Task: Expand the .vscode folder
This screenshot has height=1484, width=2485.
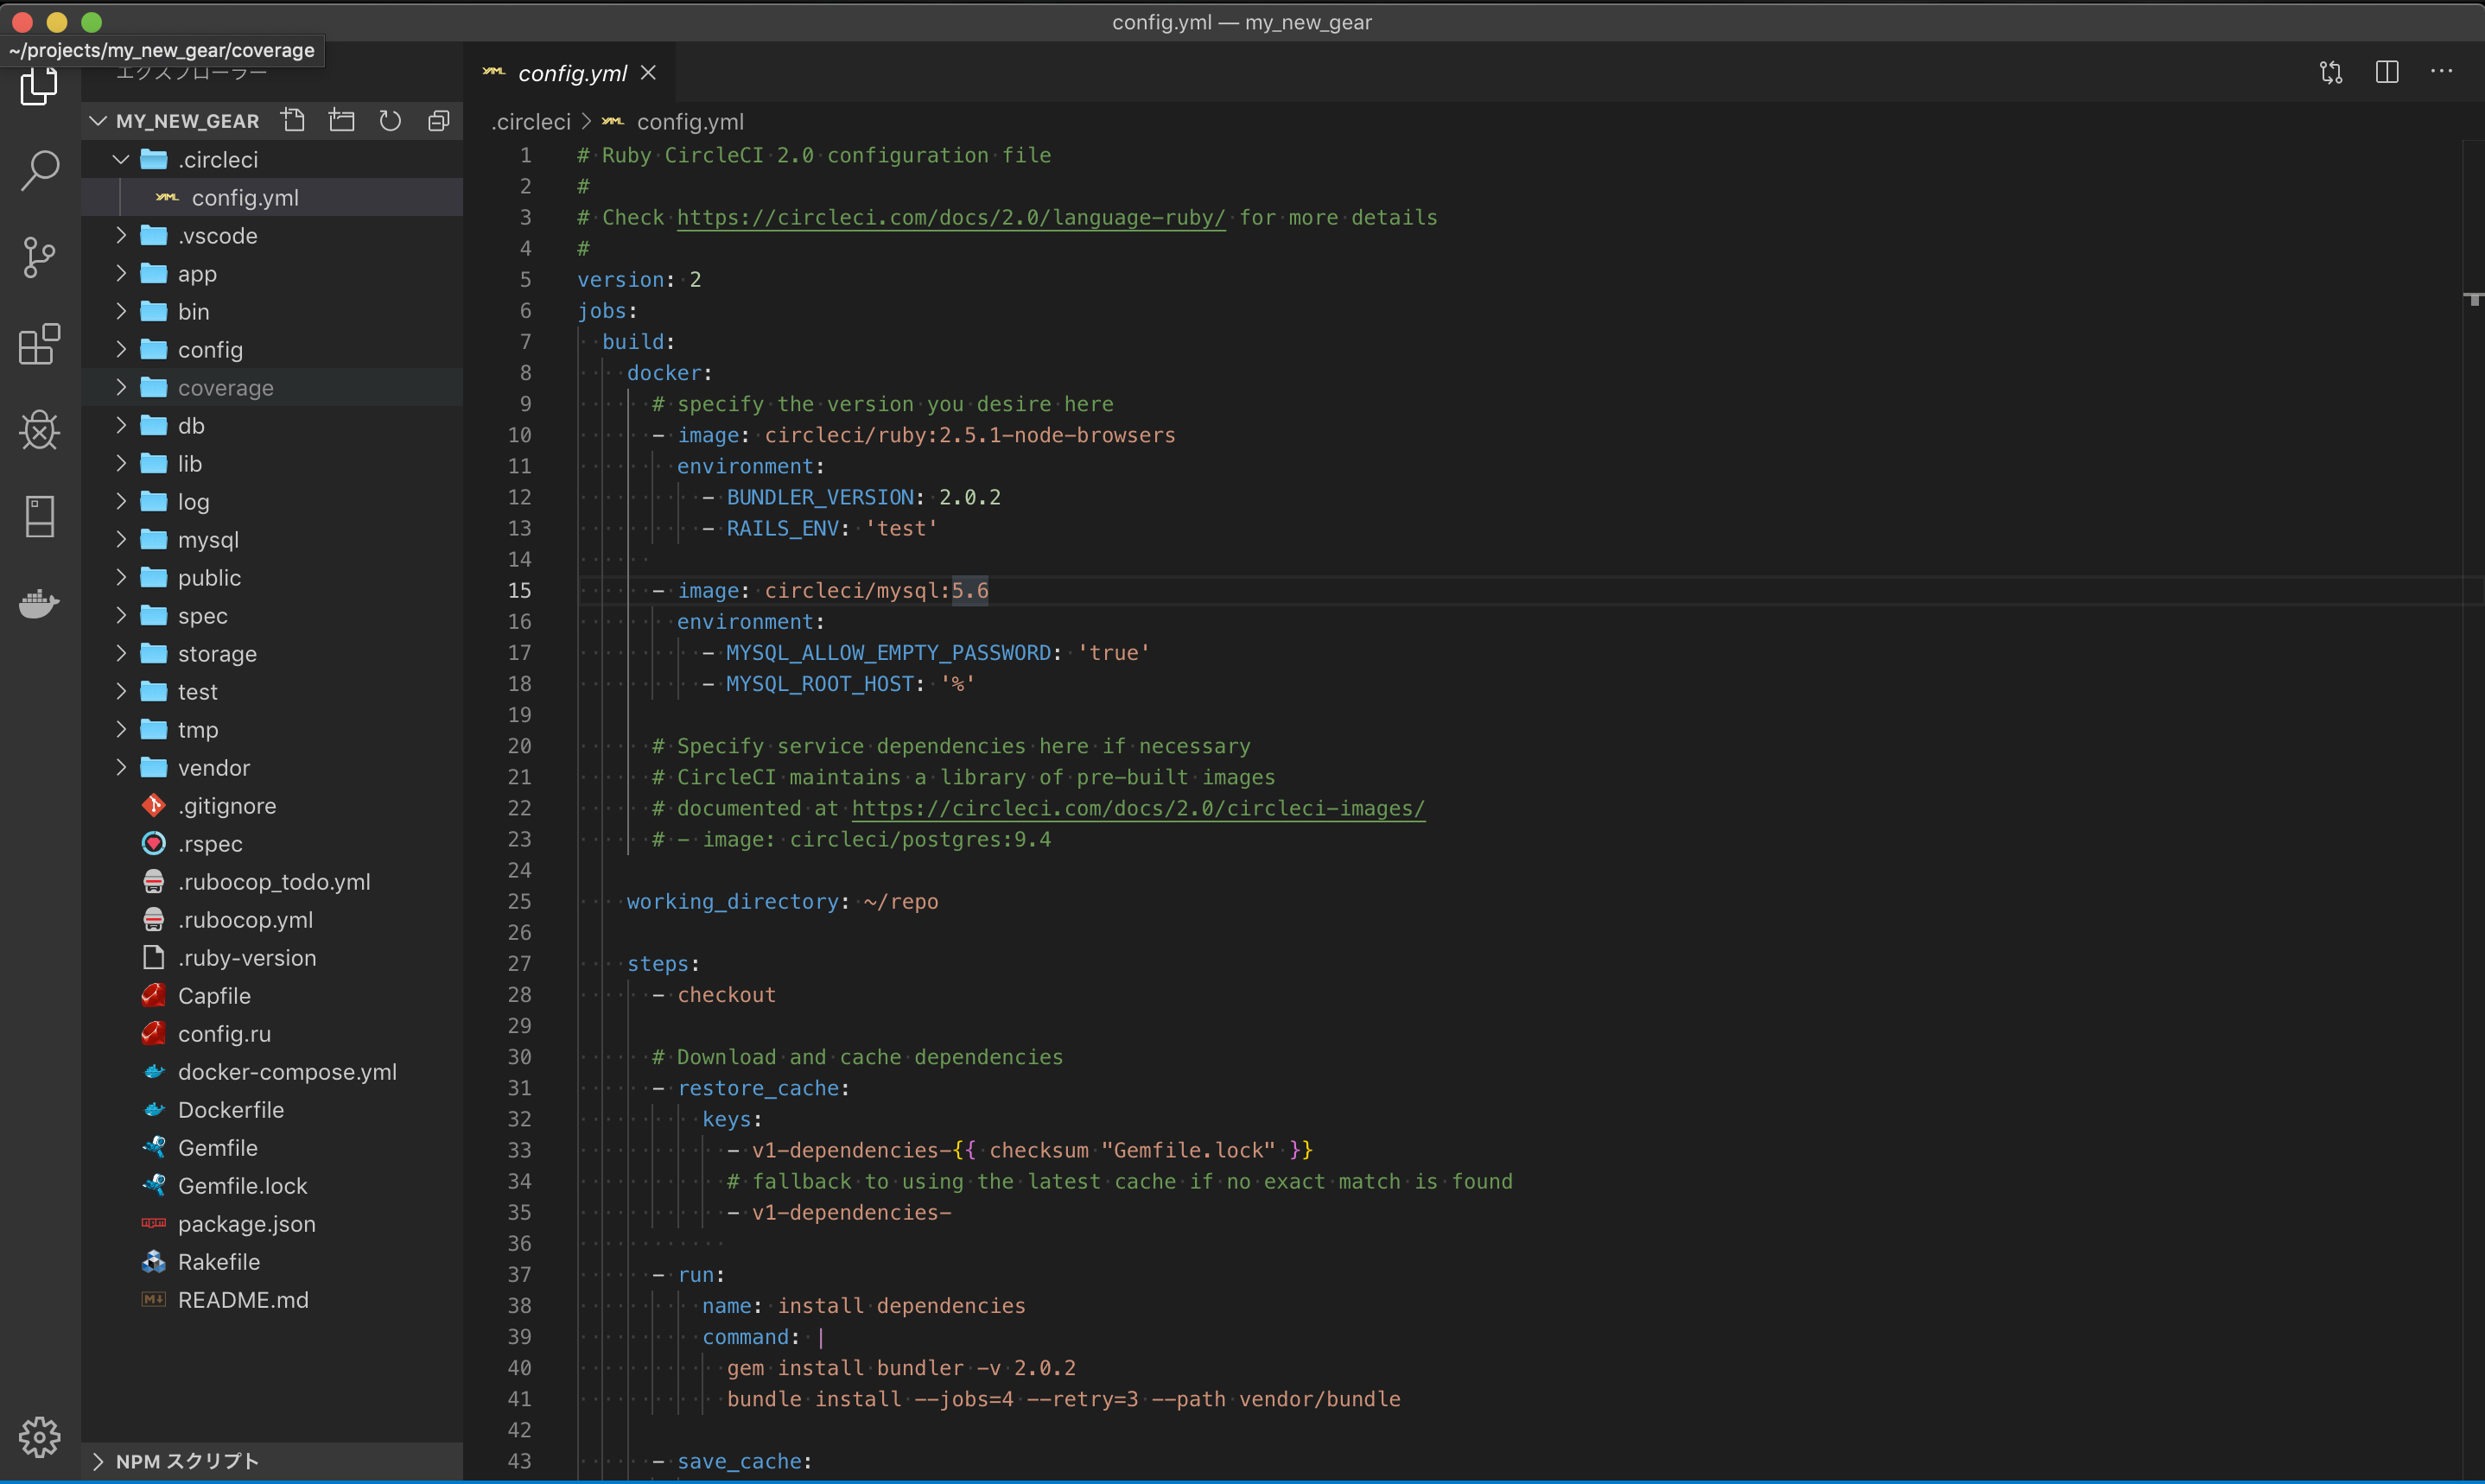Action: click(x=121, y=236)
